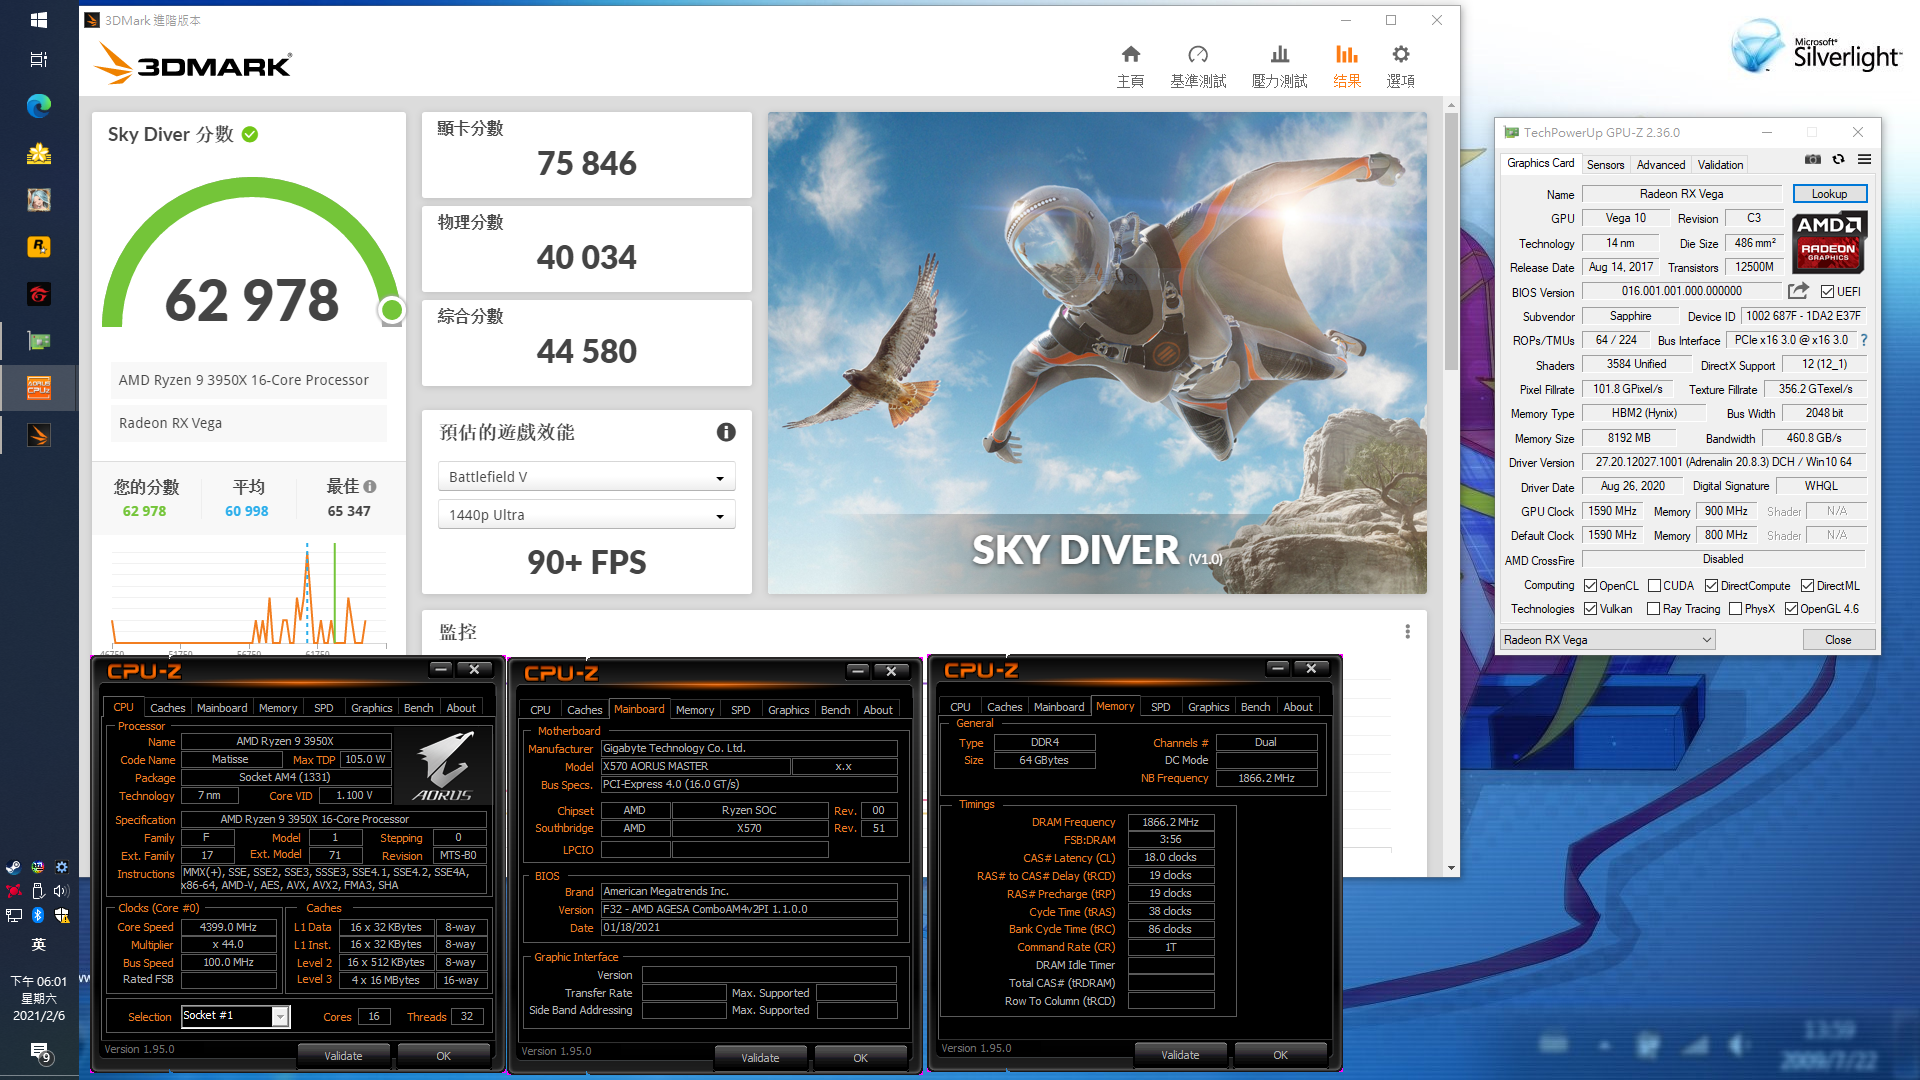Viewport: 1920px width, 1080px height.
Task: Open the Battlefield V game dropdown
Action: tap(587, 477)
